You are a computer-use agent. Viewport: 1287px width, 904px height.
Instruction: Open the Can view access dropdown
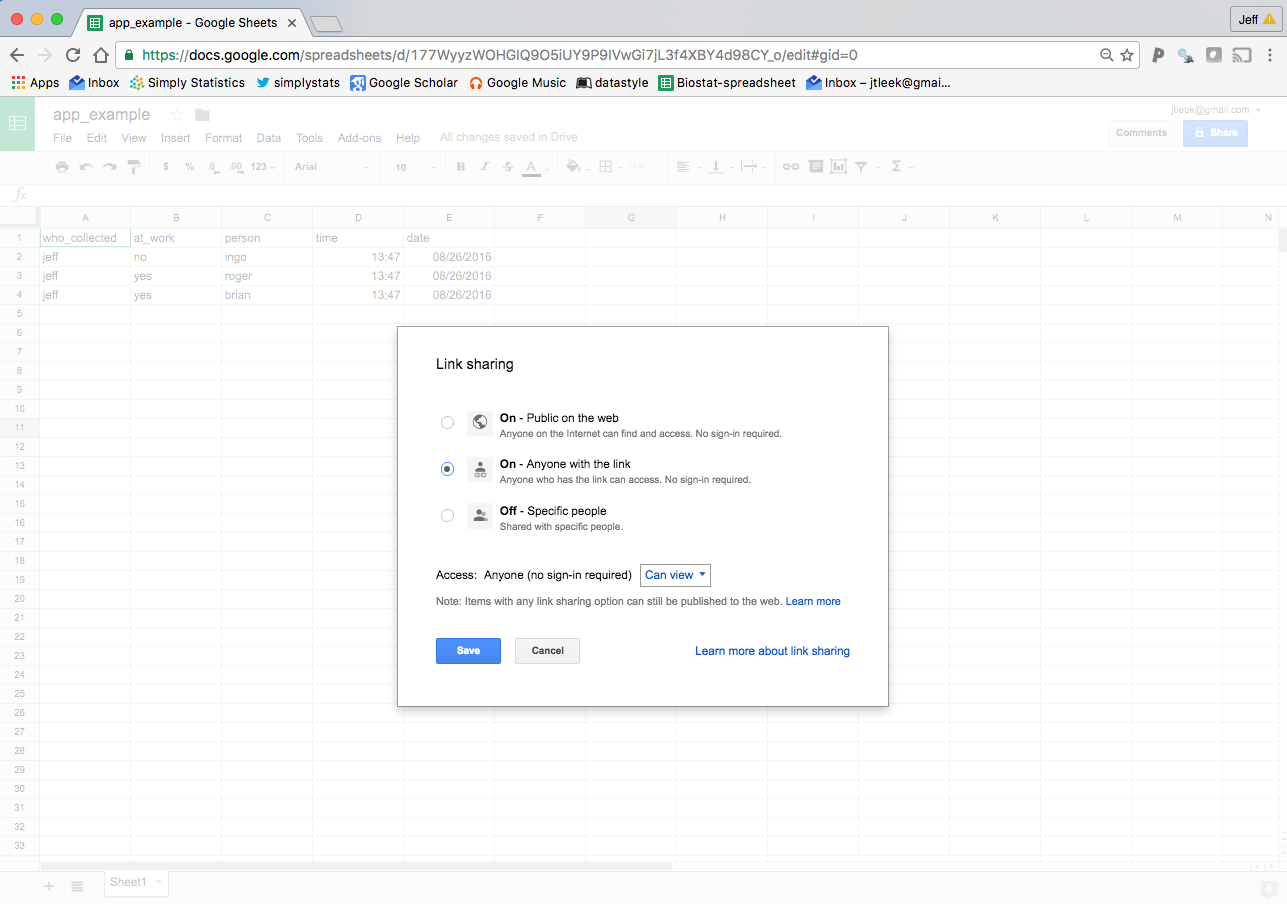[x=675, y=575]
